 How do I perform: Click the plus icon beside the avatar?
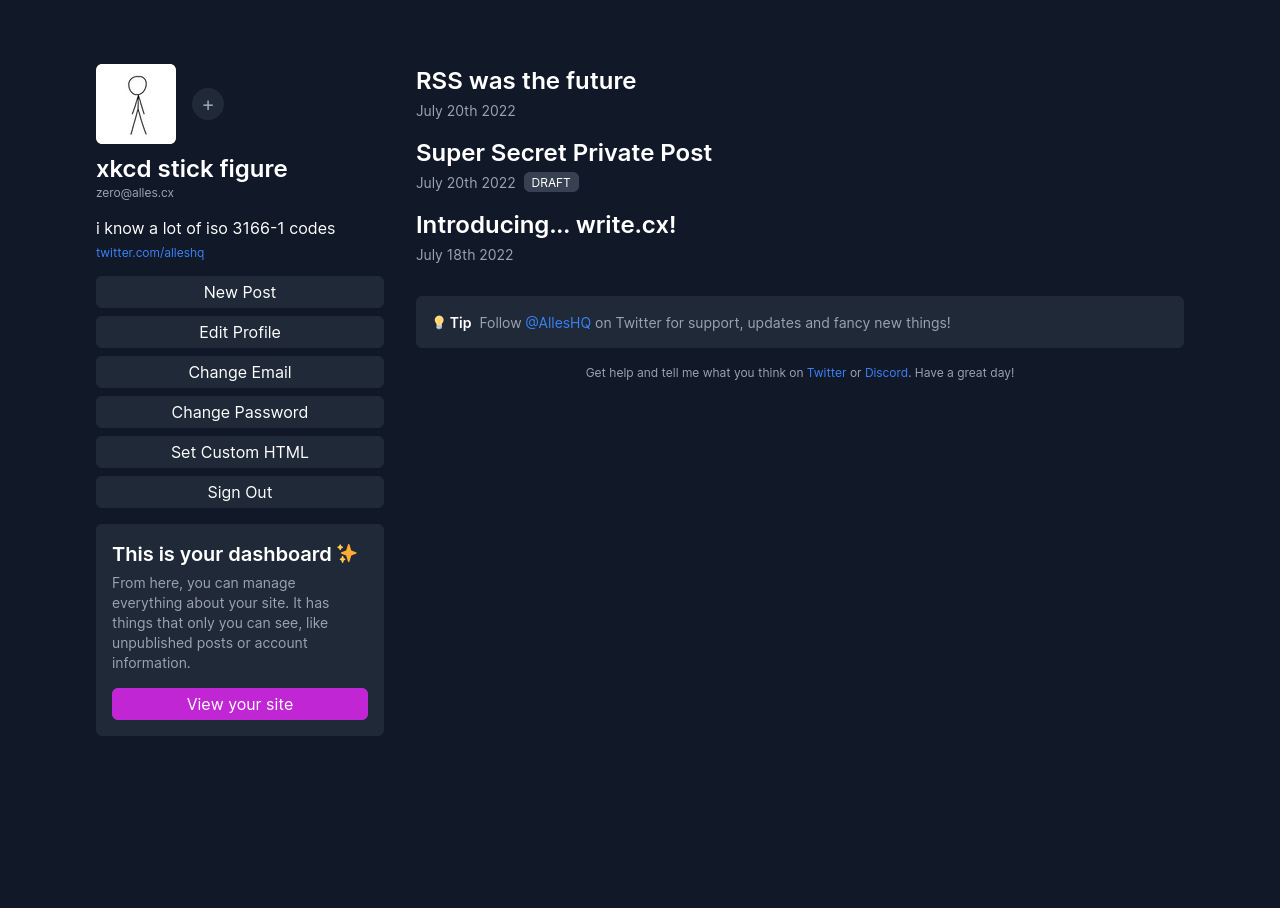point(208,104)
